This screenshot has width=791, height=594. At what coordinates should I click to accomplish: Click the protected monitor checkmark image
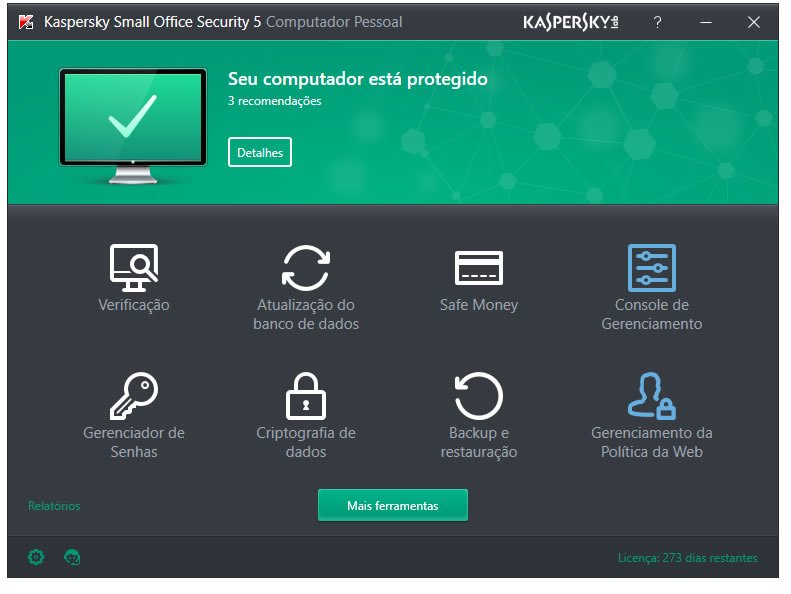(133, 126)
